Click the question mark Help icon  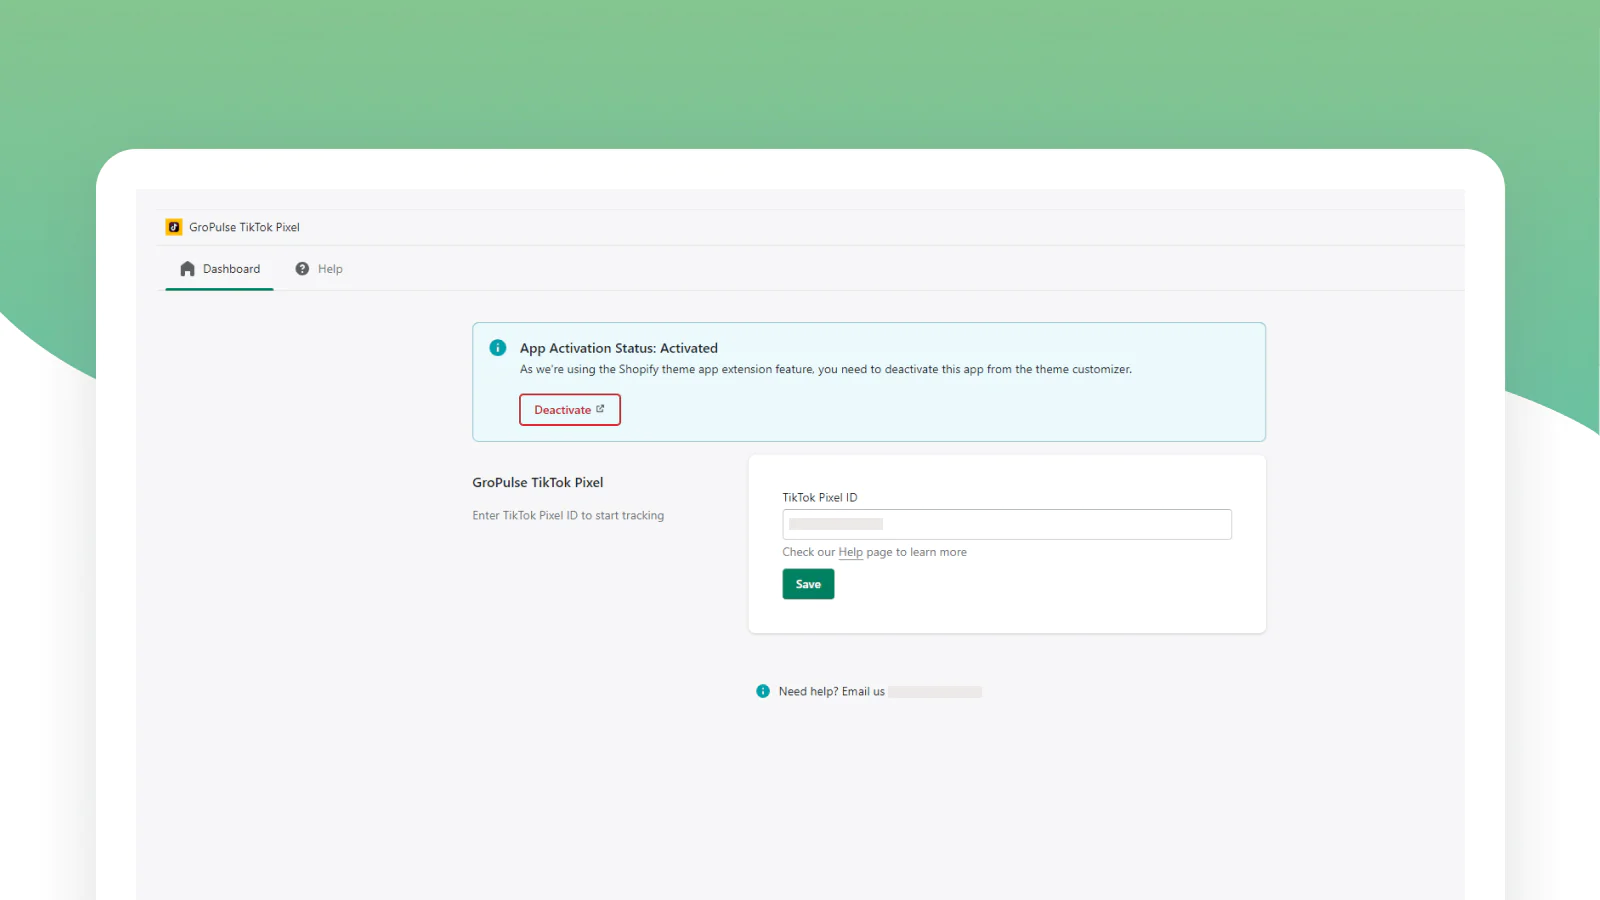pos(302,269)
